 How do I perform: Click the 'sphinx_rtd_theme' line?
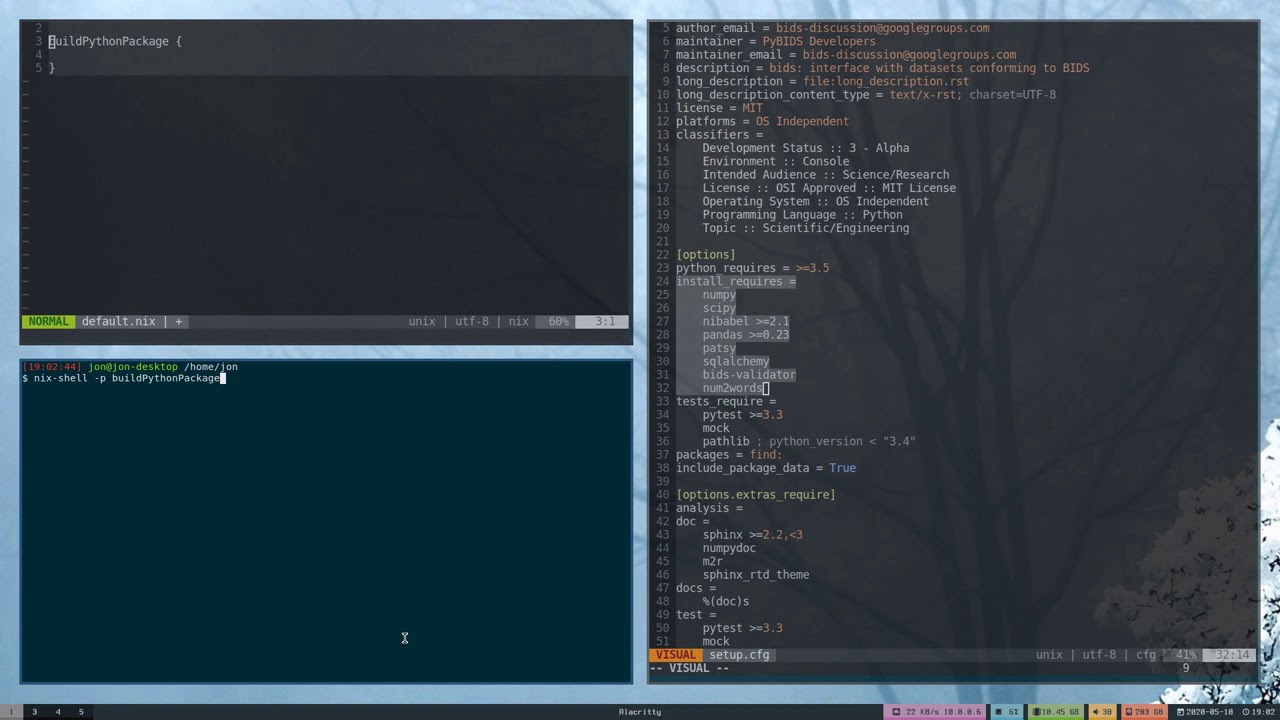[755, 575]
